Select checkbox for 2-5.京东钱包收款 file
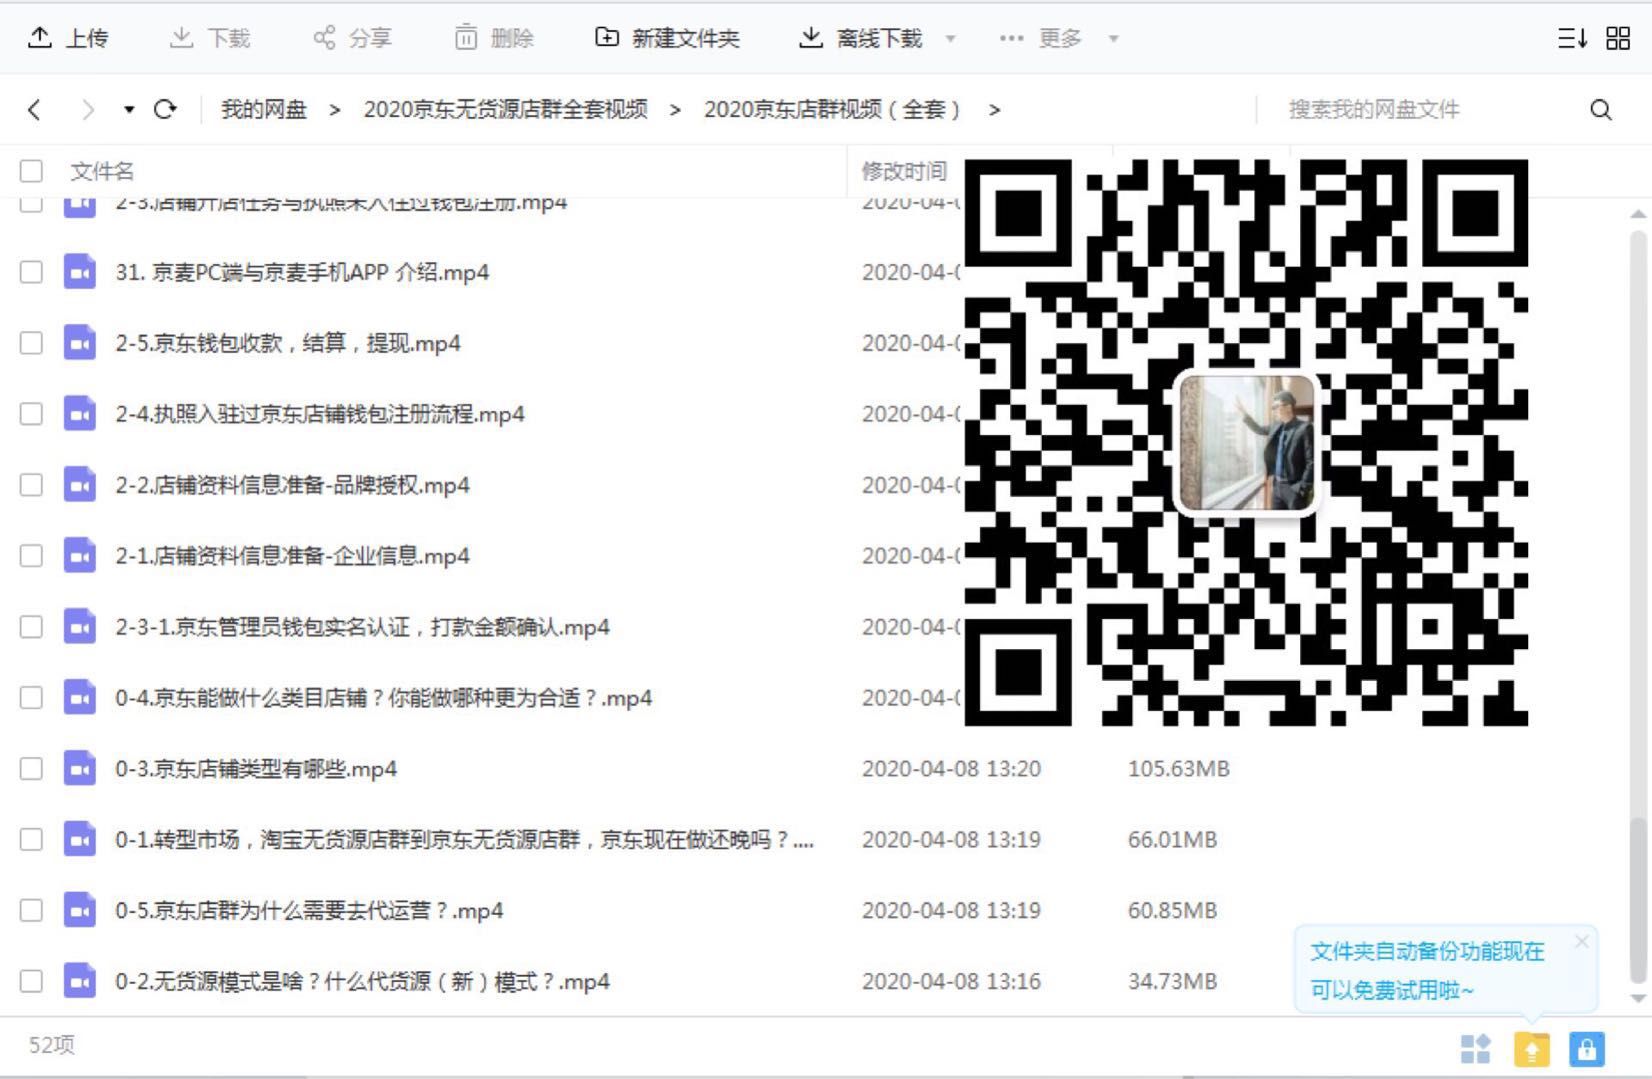 32,343
